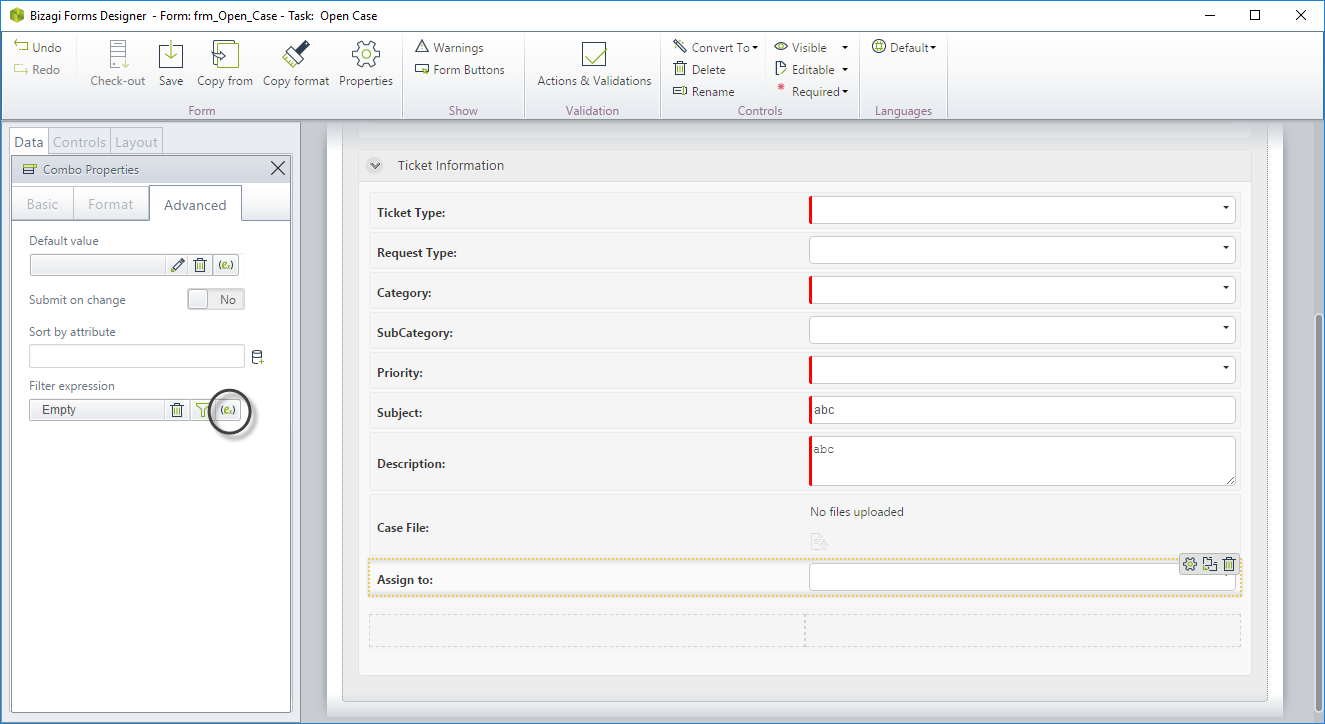Close the Combo Properties panel

(278, 169)
